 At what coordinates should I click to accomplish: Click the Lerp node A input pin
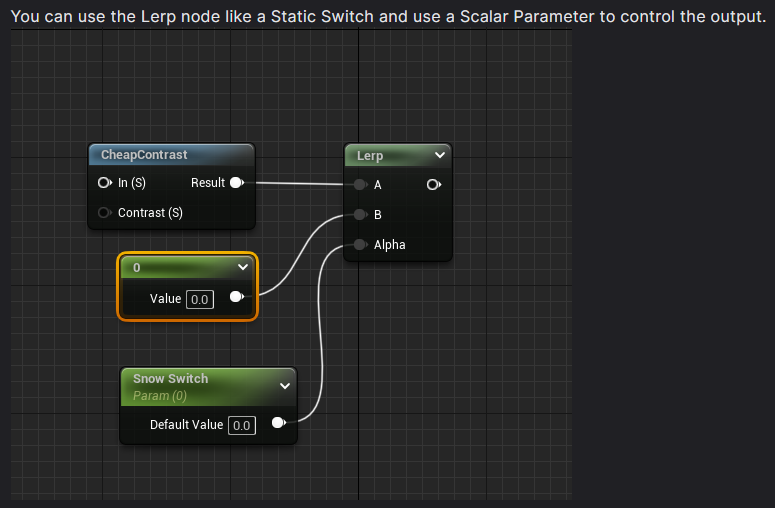[361, 185]
